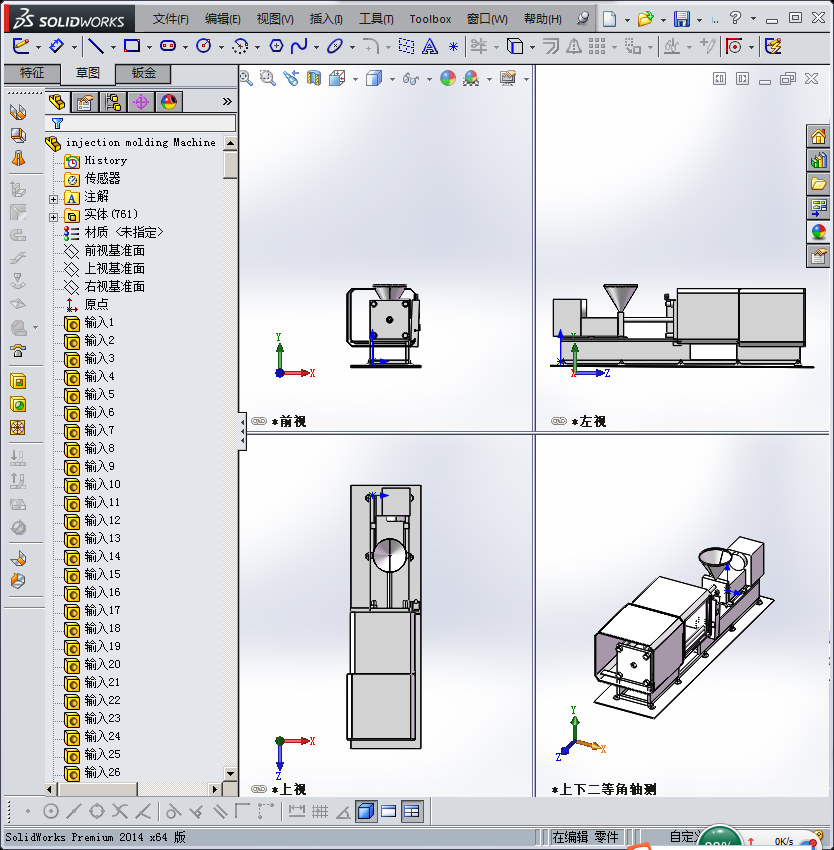Screen dimensions: 834x850
Task: Open the display style dropdown arrow
Action: tap(392, 80)
